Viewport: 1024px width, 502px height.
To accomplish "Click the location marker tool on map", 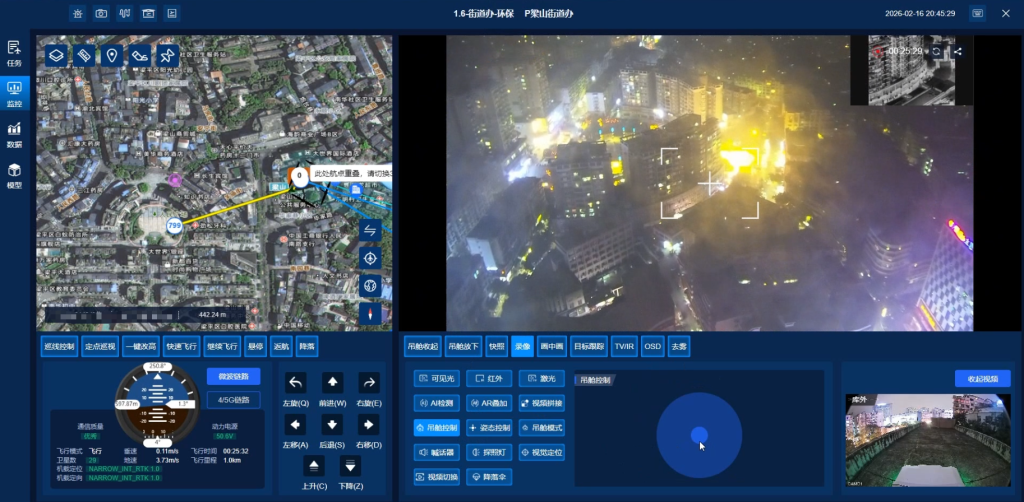I will 112,55.
